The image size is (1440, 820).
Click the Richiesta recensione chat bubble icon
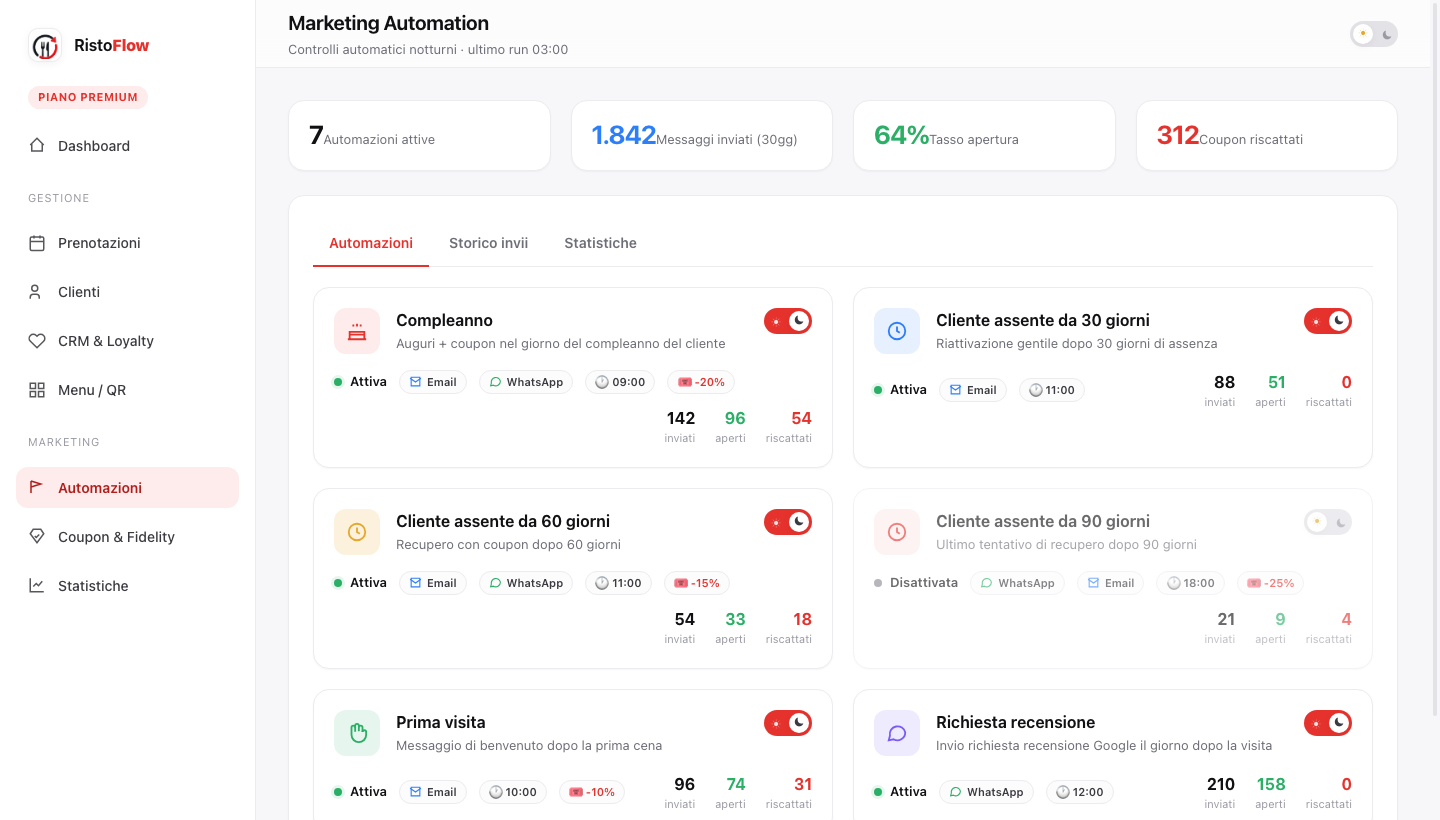tap(897, 733)
